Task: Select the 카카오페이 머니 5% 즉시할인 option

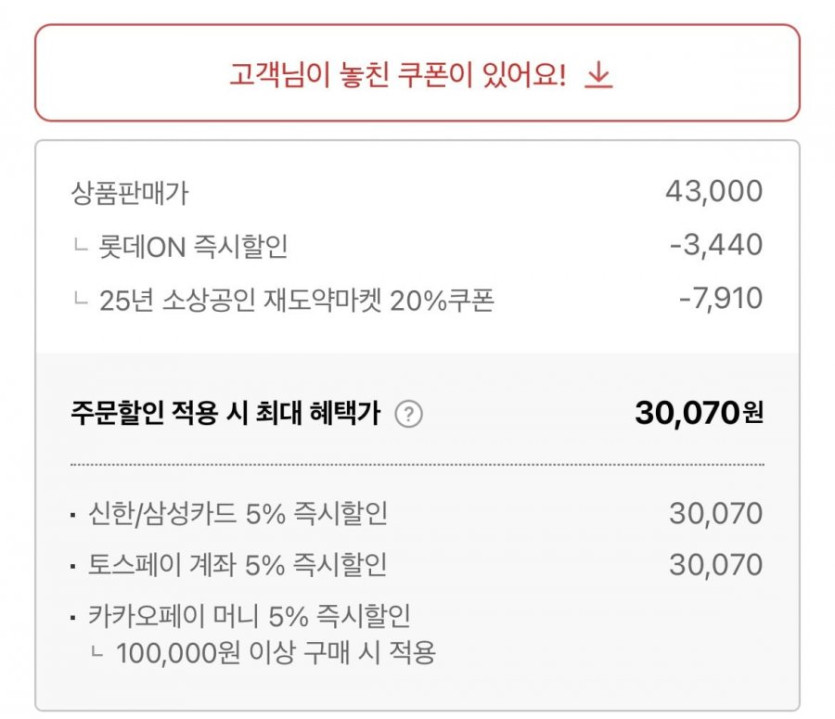Action: point(249,615)
